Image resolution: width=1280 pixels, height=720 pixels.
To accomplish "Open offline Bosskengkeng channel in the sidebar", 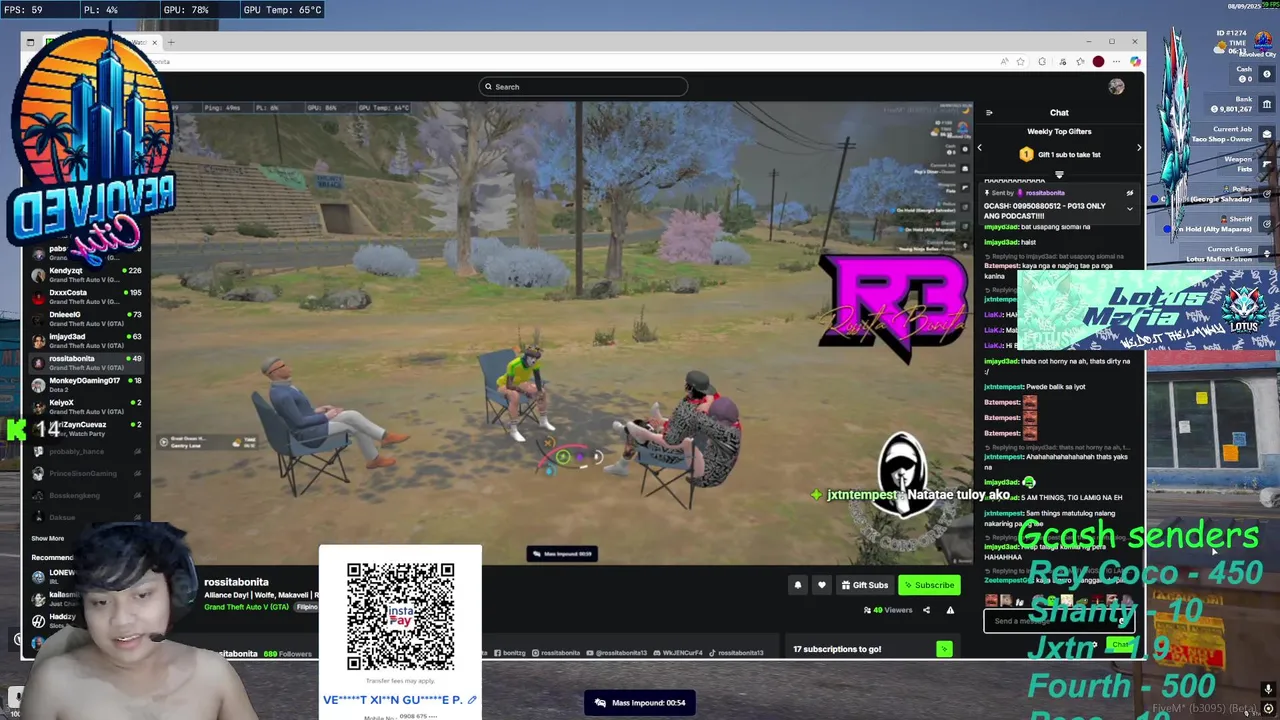I will [88, 495].
